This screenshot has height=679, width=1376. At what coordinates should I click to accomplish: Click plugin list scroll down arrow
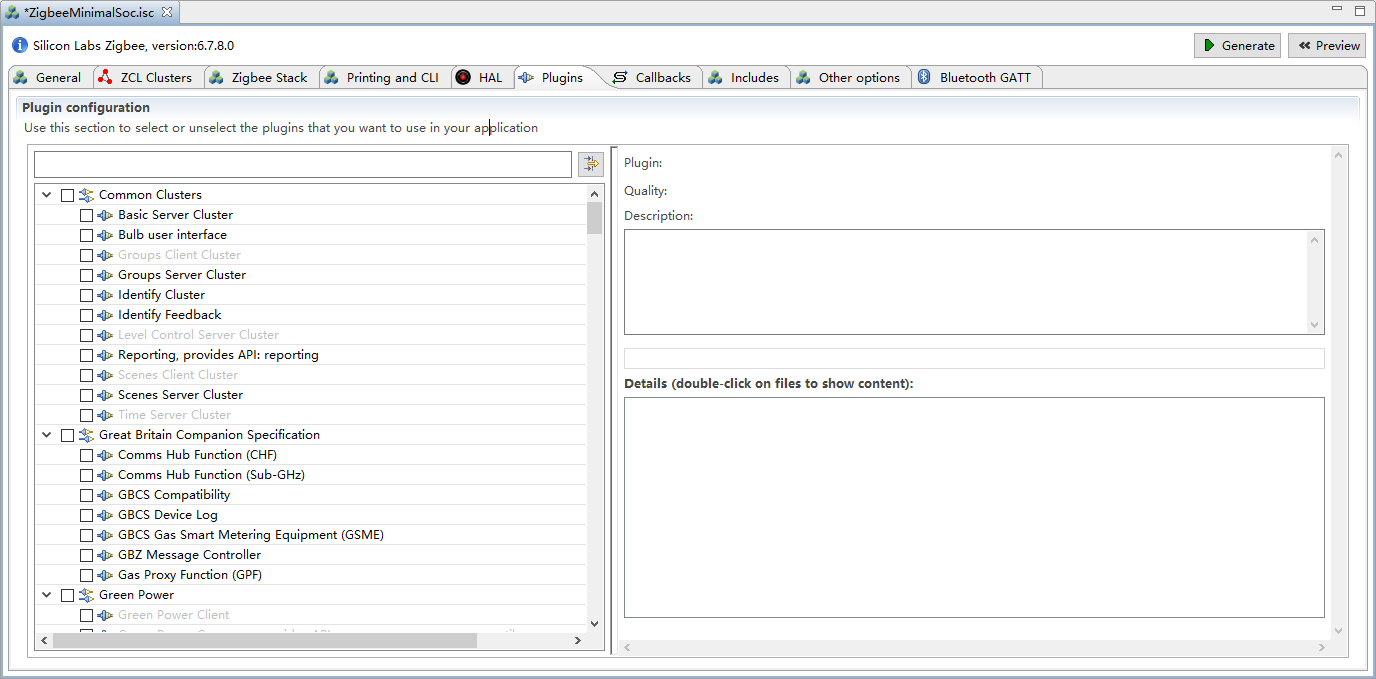coord(595,623)
